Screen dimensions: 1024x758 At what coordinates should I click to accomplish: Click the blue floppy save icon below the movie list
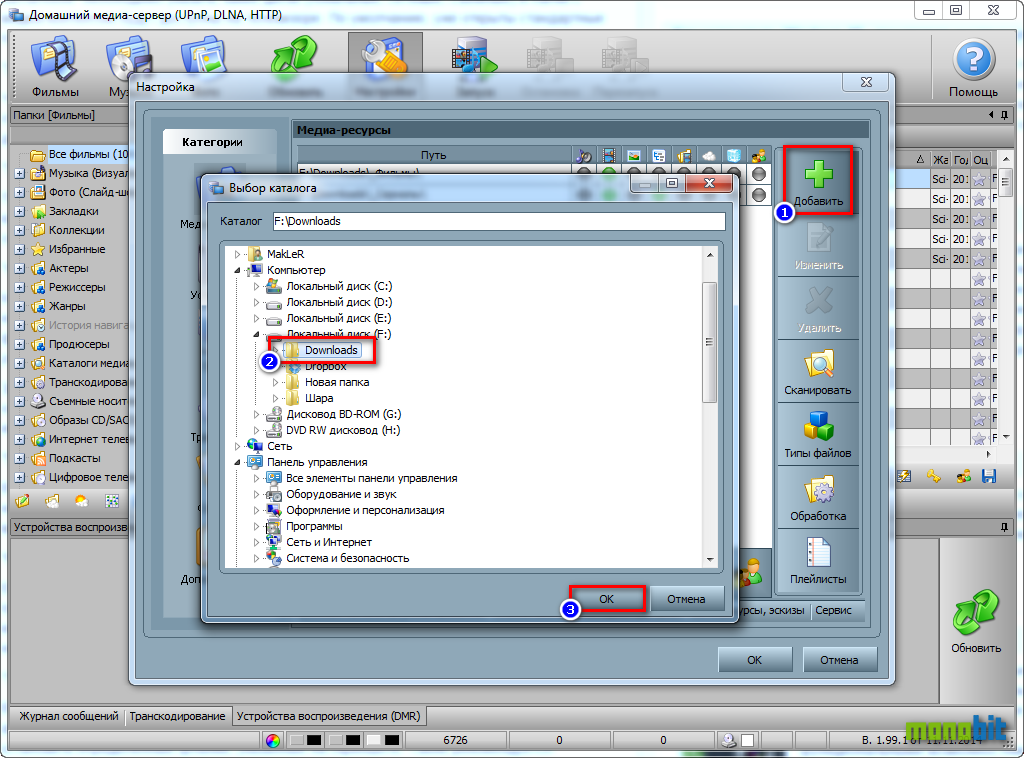pos(989,477)
